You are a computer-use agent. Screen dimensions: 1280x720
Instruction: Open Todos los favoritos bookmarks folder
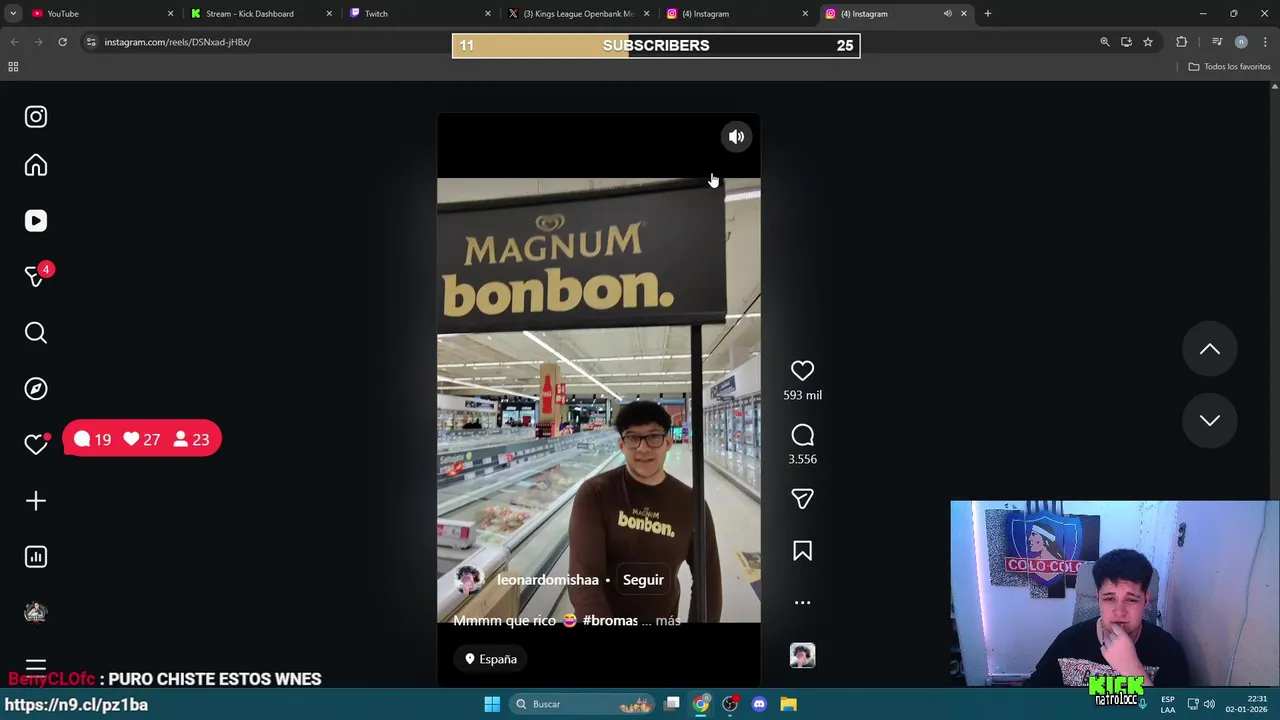(1230, 67)
